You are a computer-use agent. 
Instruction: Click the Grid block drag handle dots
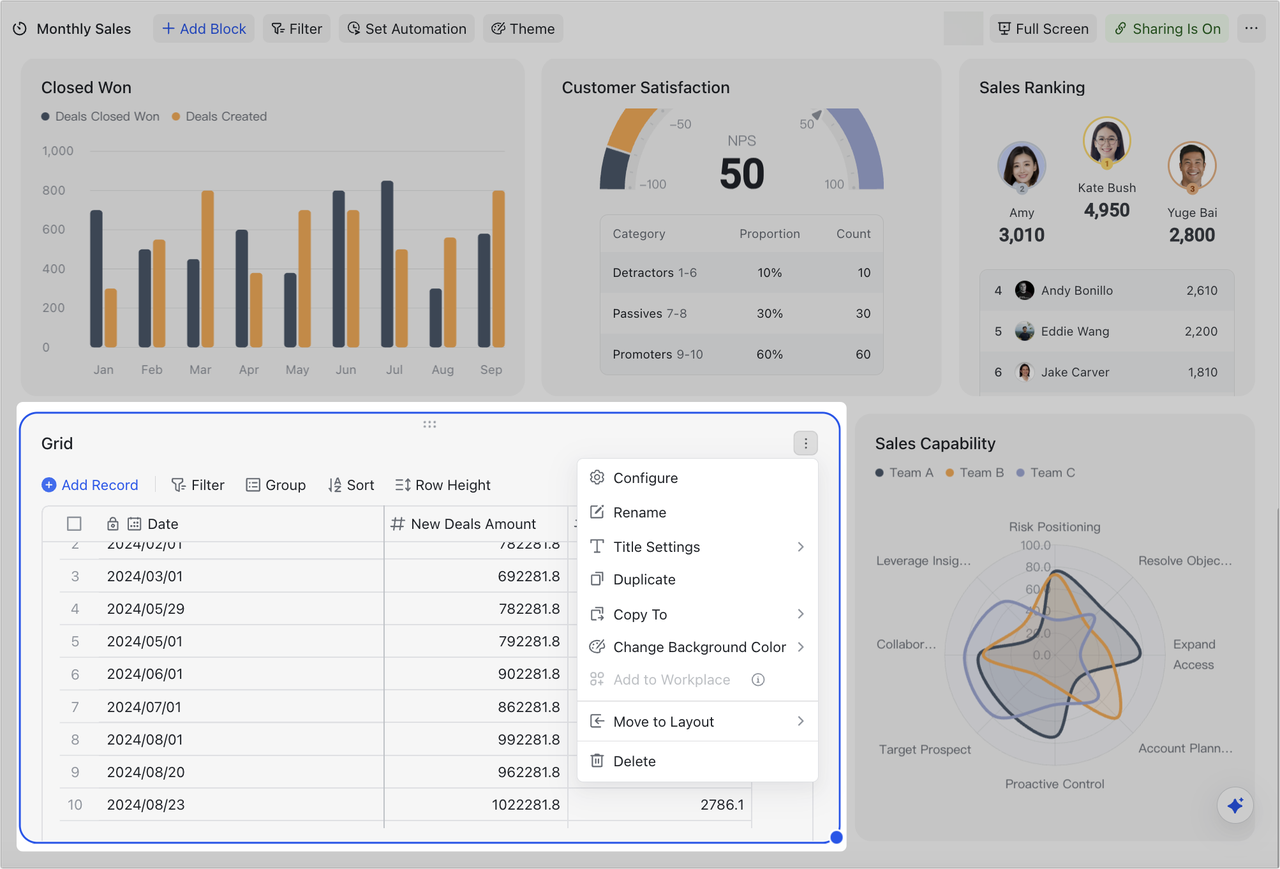point(429,424)
